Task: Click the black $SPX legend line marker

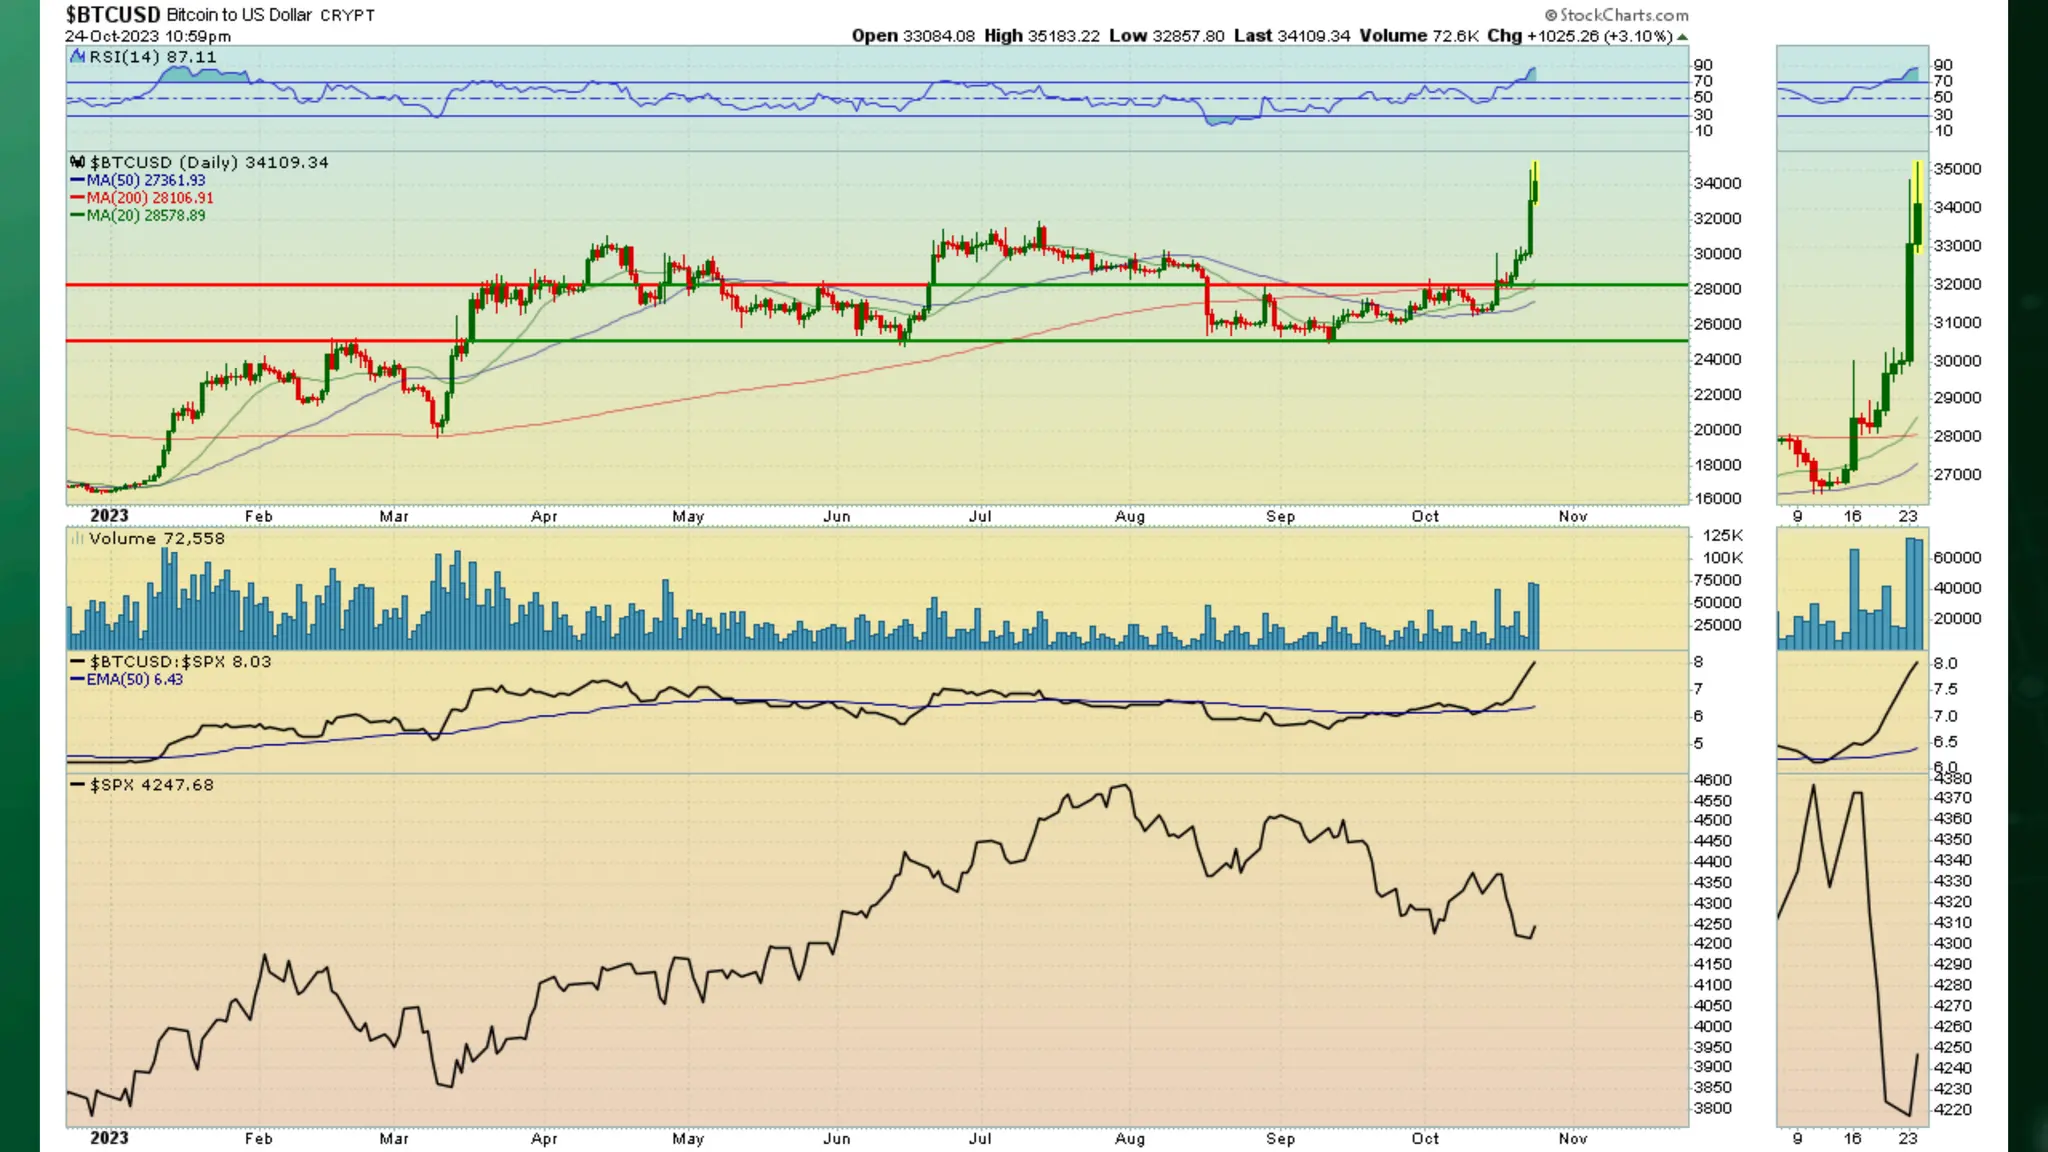Action: click(x=77, y=785)
